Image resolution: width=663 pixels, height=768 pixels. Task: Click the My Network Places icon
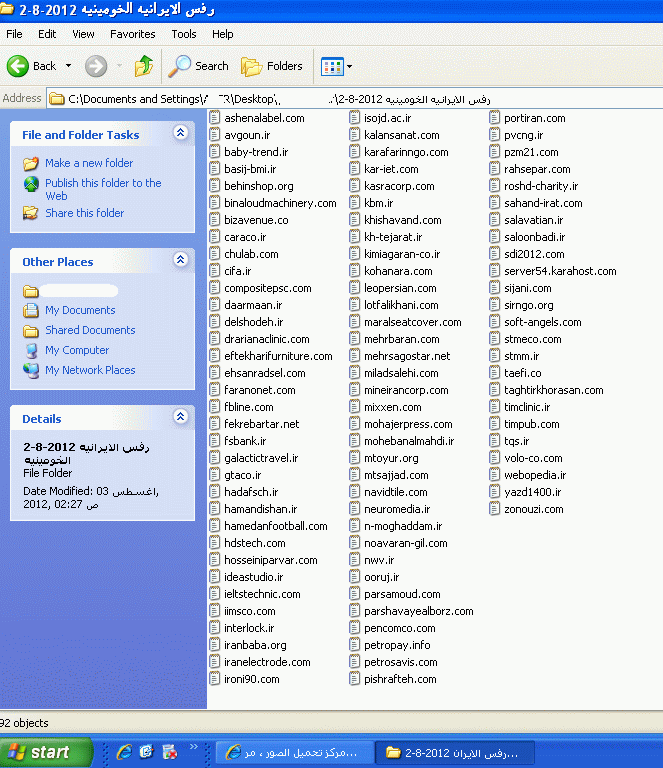[31, 370]
